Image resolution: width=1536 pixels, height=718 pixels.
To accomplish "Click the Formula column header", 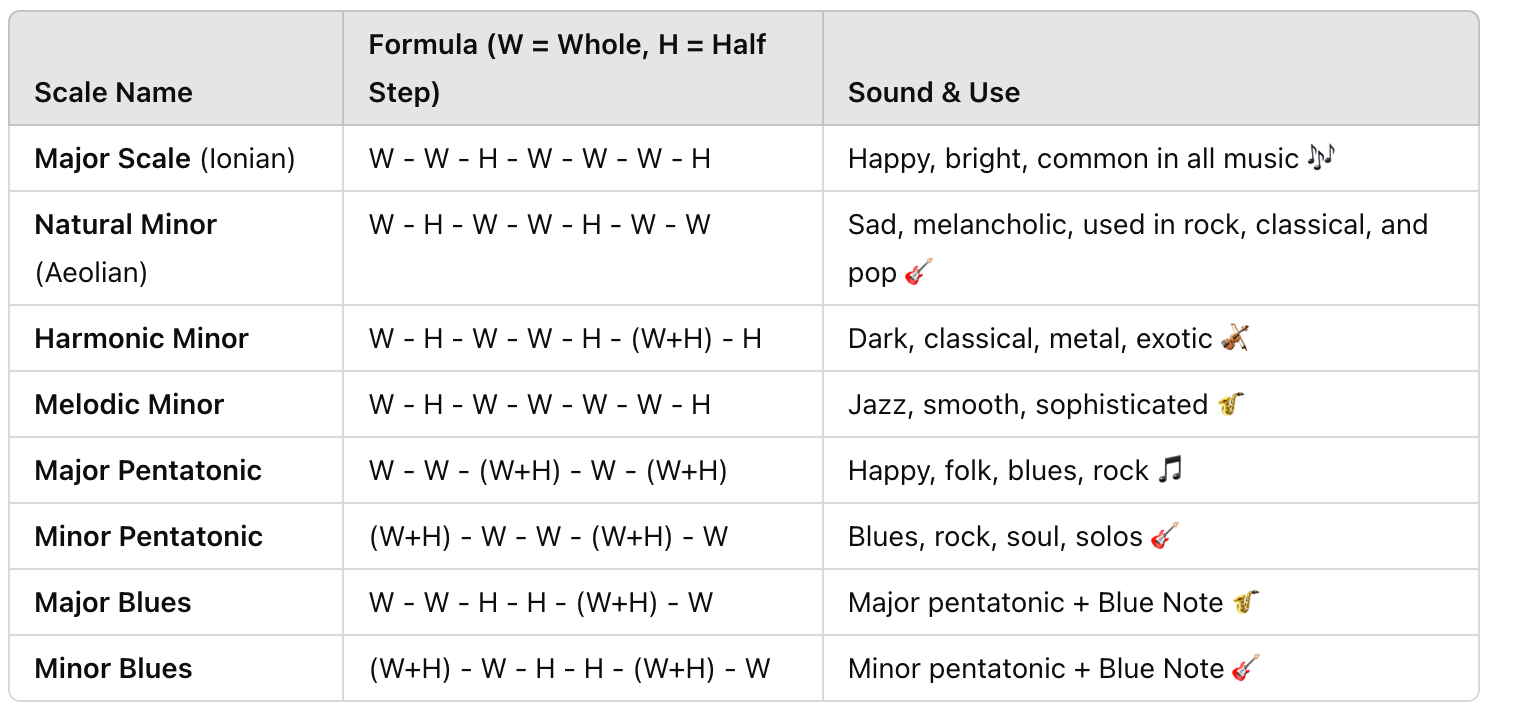I will (x=567, y=68).
